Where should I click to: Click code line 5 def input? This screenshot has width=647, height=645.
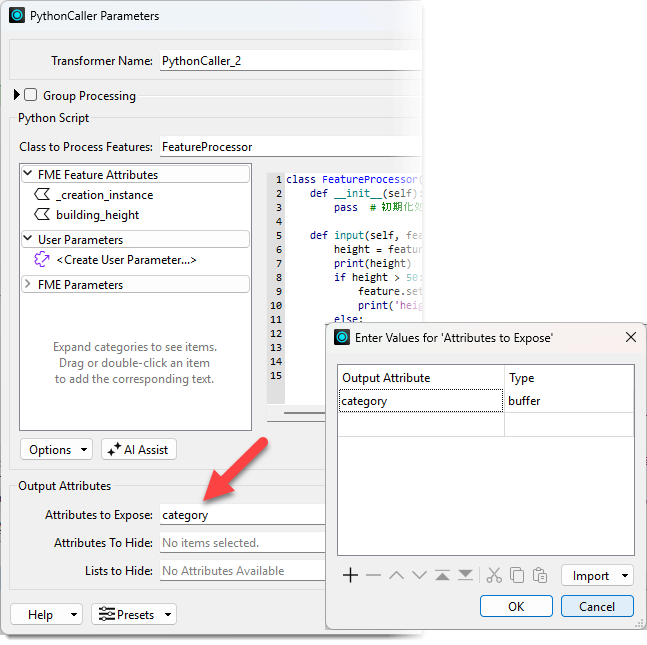tap(366, 235)
